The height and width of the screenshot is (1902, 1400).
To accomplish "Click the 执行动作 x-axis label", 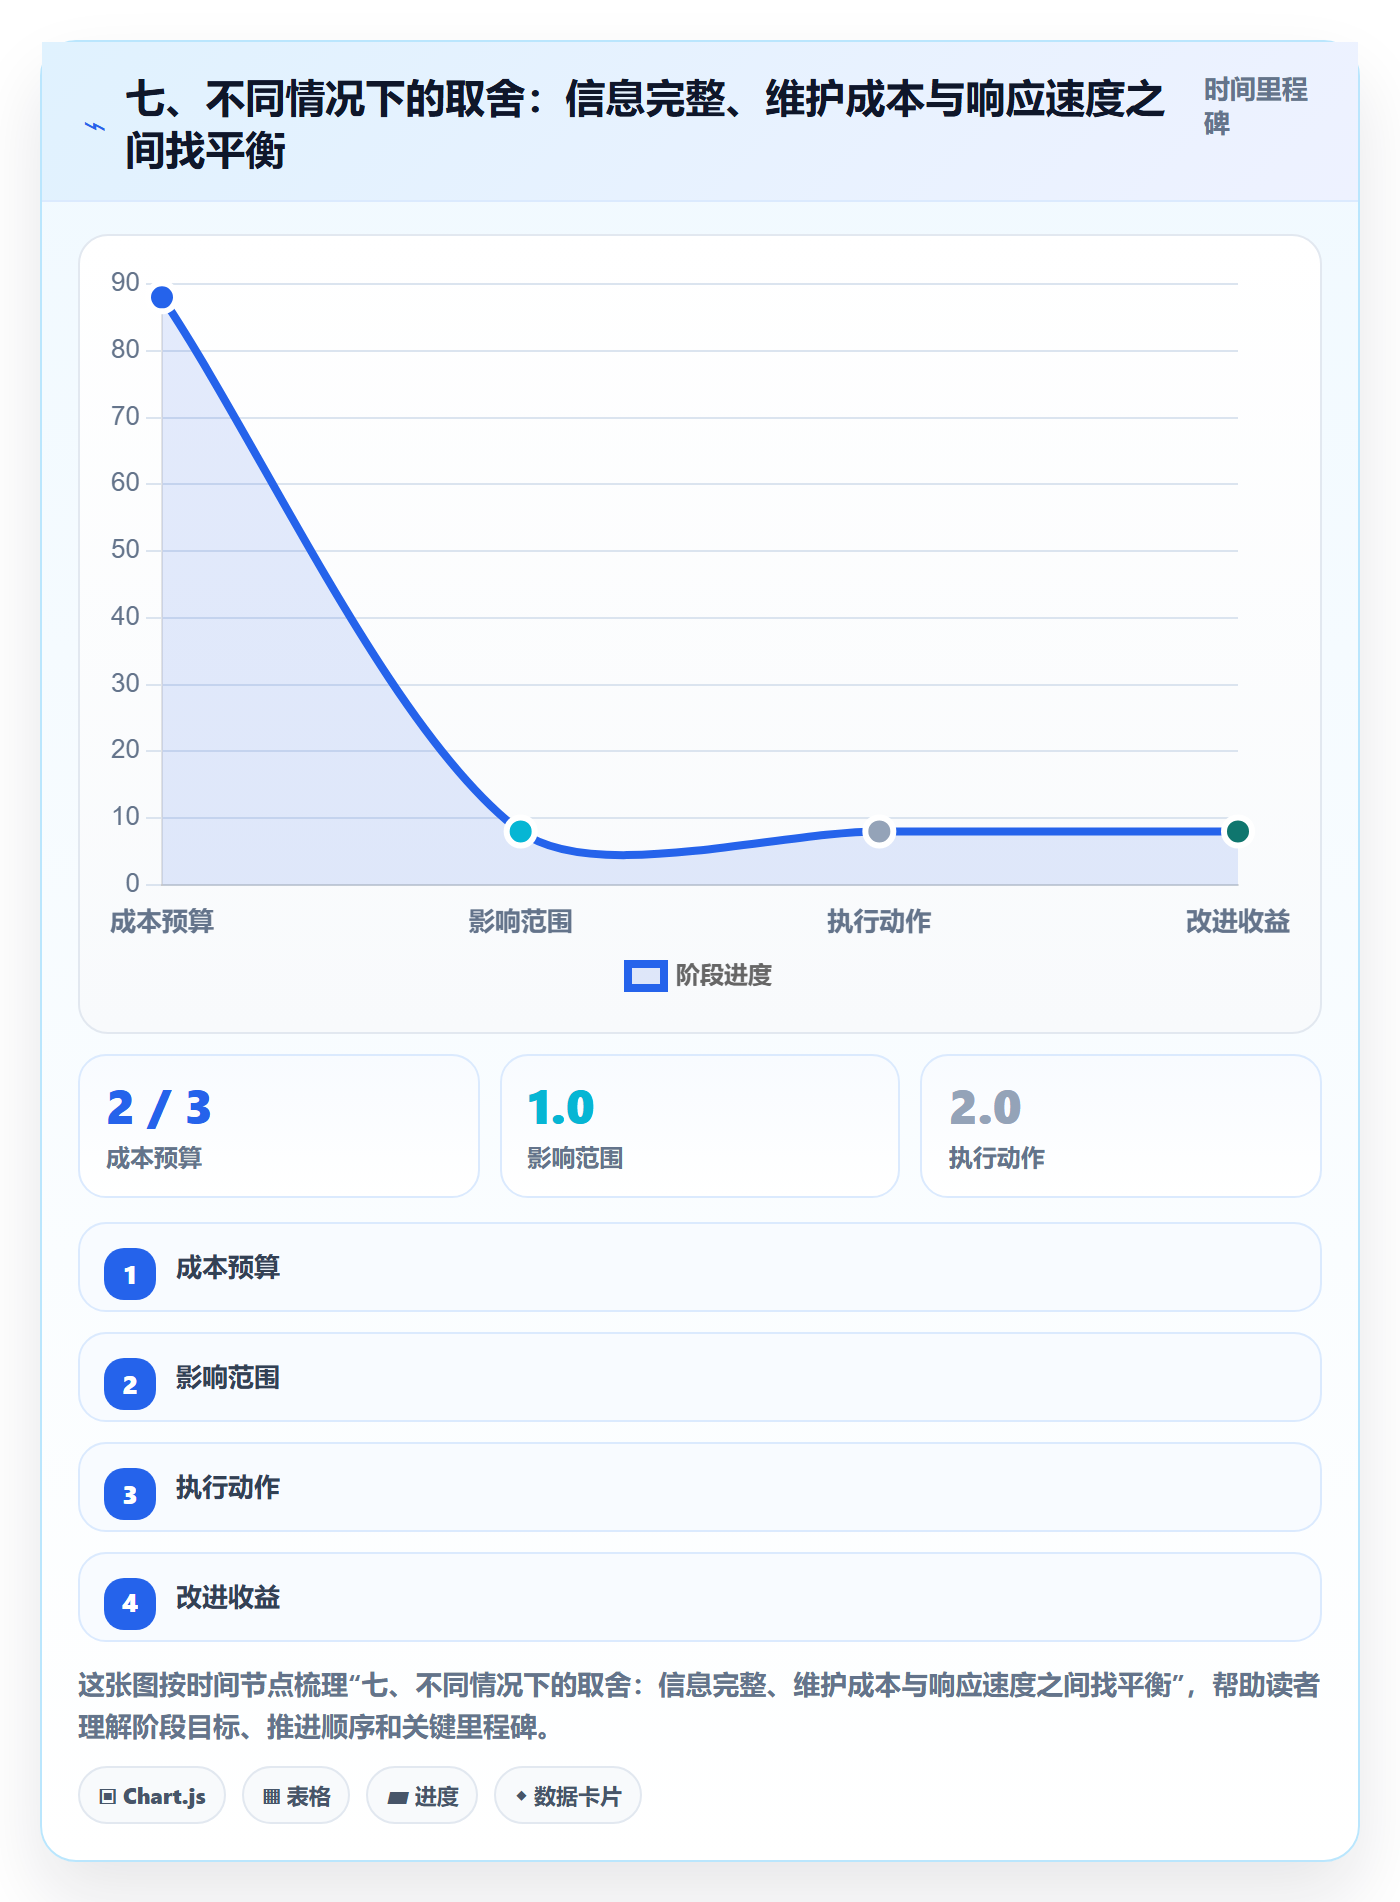I will [879, 921].
